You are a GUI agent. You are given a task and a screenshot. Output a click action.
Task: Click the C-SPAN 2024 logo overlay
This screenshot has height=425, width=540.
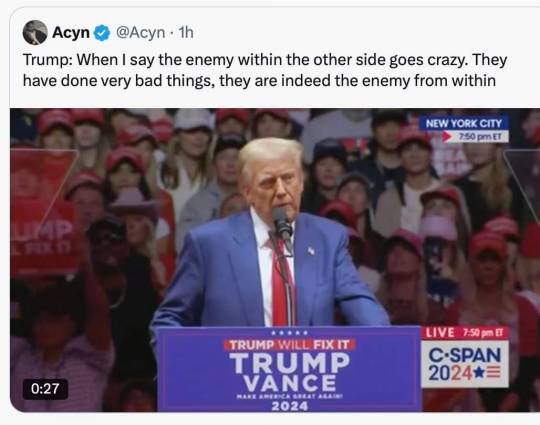tap(465, 364)
